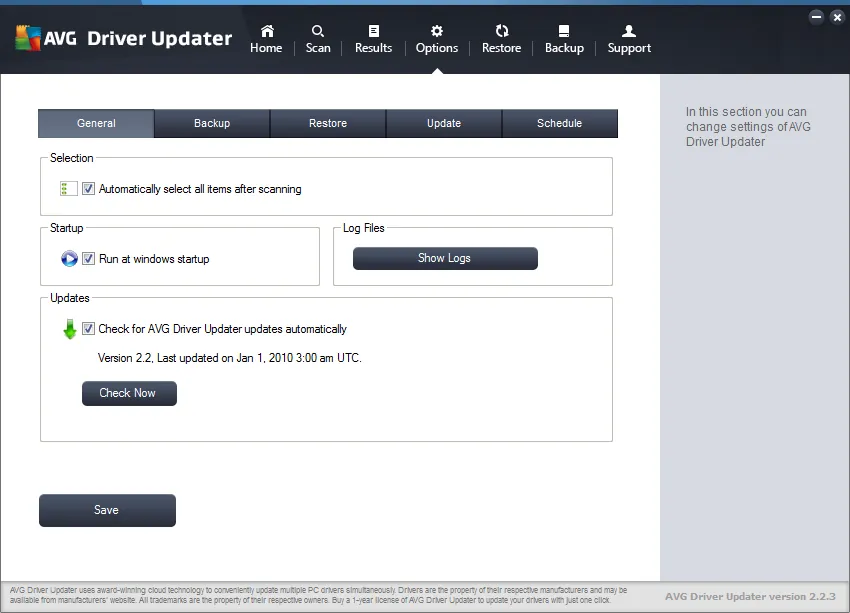Open the Restore label in top navigation

click(501, 48)
